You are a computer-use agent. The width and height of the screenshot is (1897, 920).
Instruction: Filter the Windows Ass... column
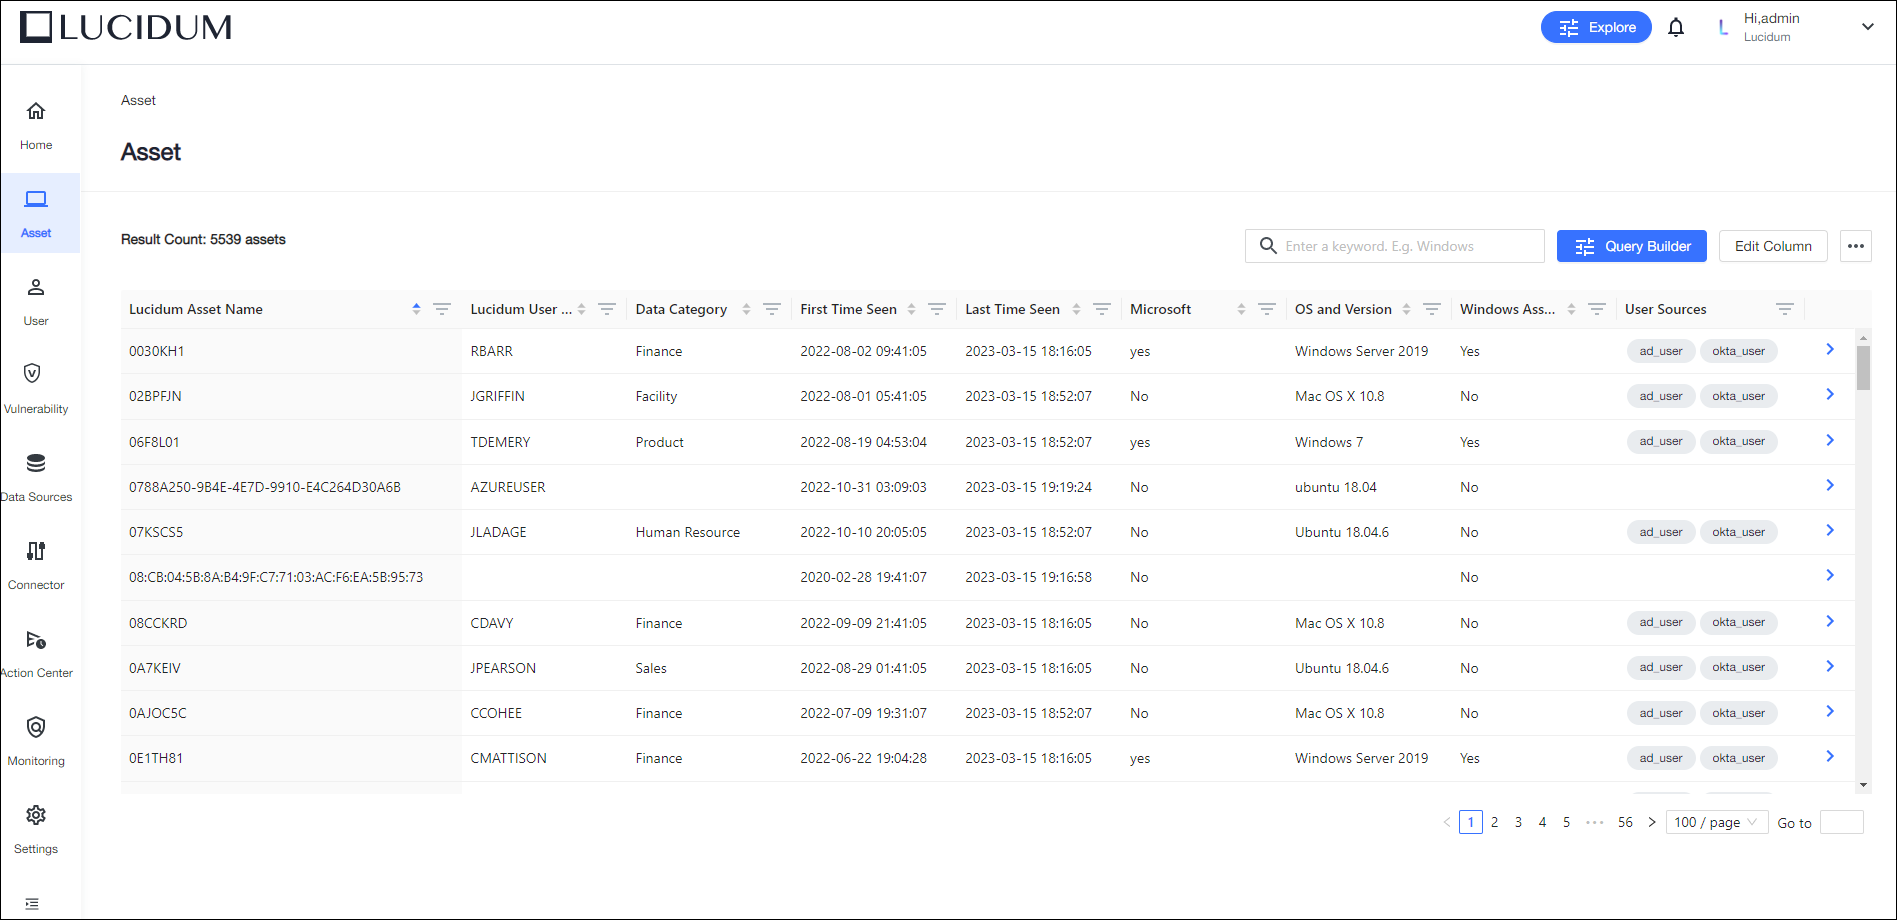click(1597, 309)
